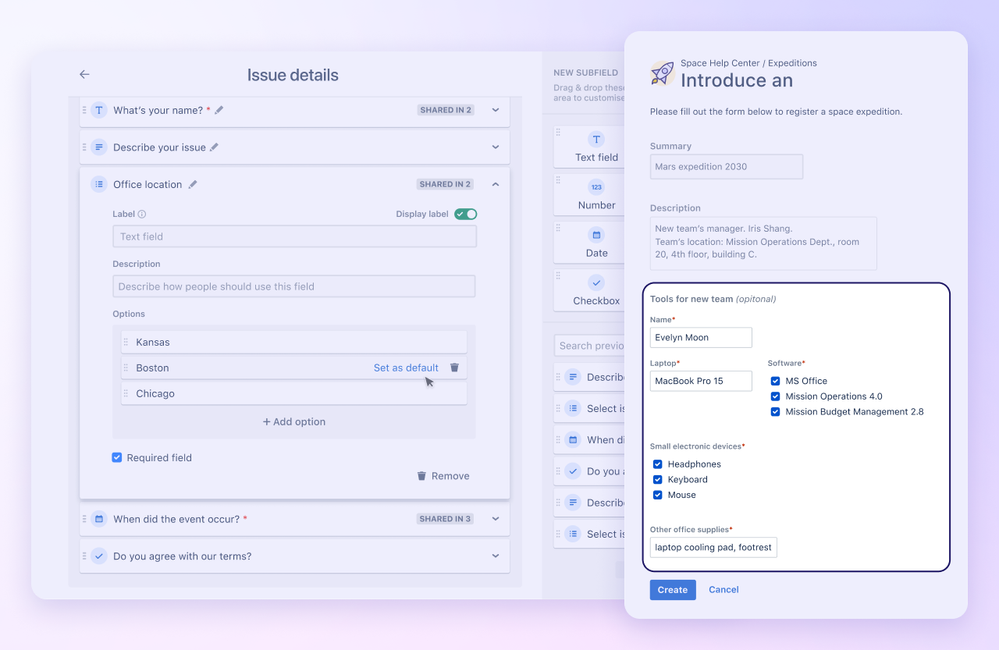999x650 pixels.
Task: Uncheck the Headphones checkbox
Action: click(x=658, y=464)
